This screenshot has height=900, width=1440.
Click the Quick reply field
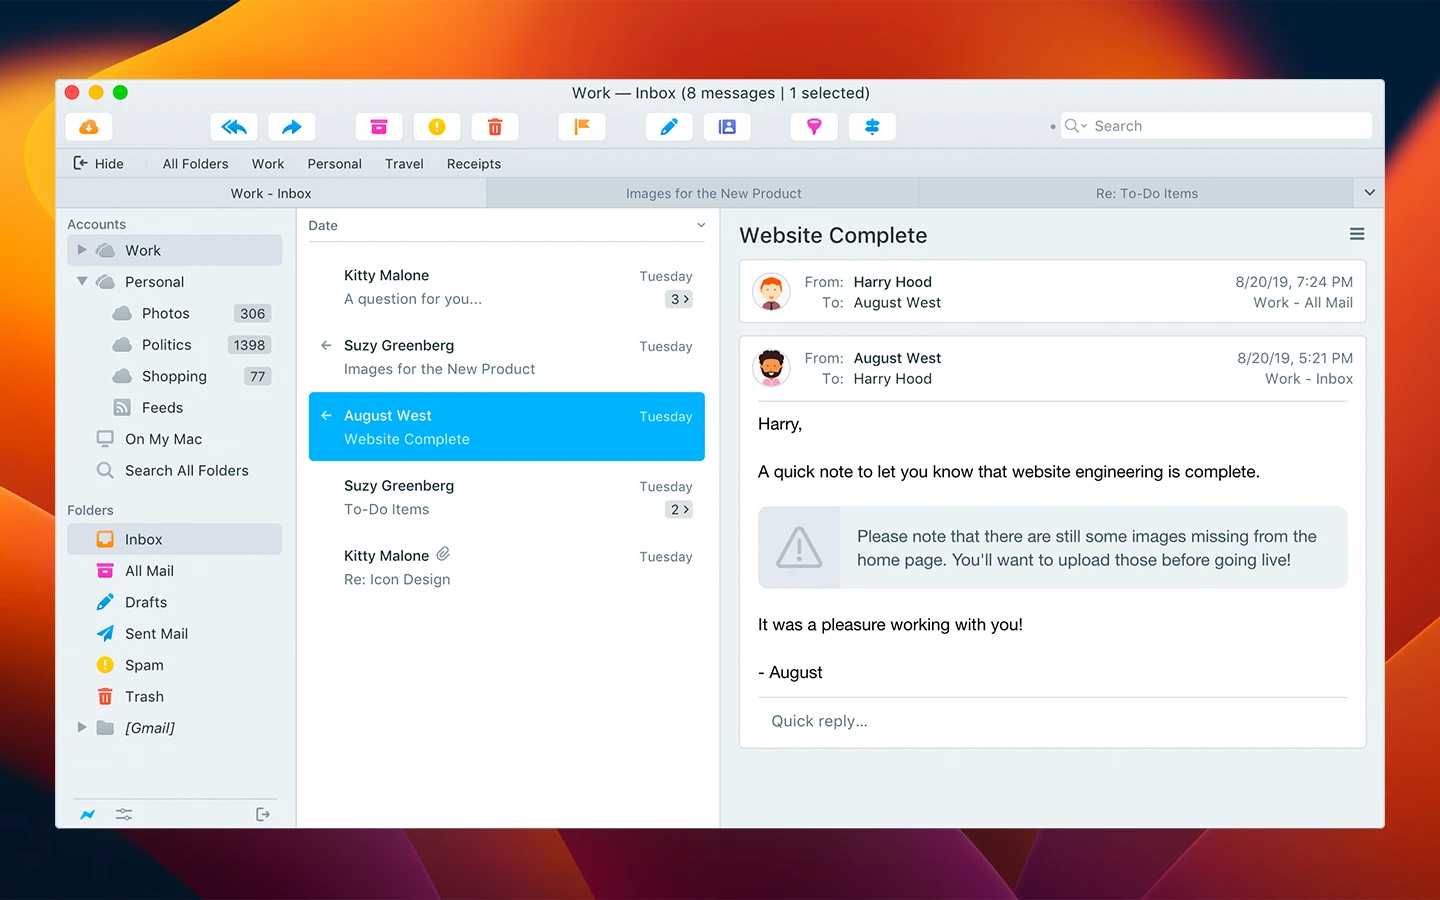(1052, 721)
